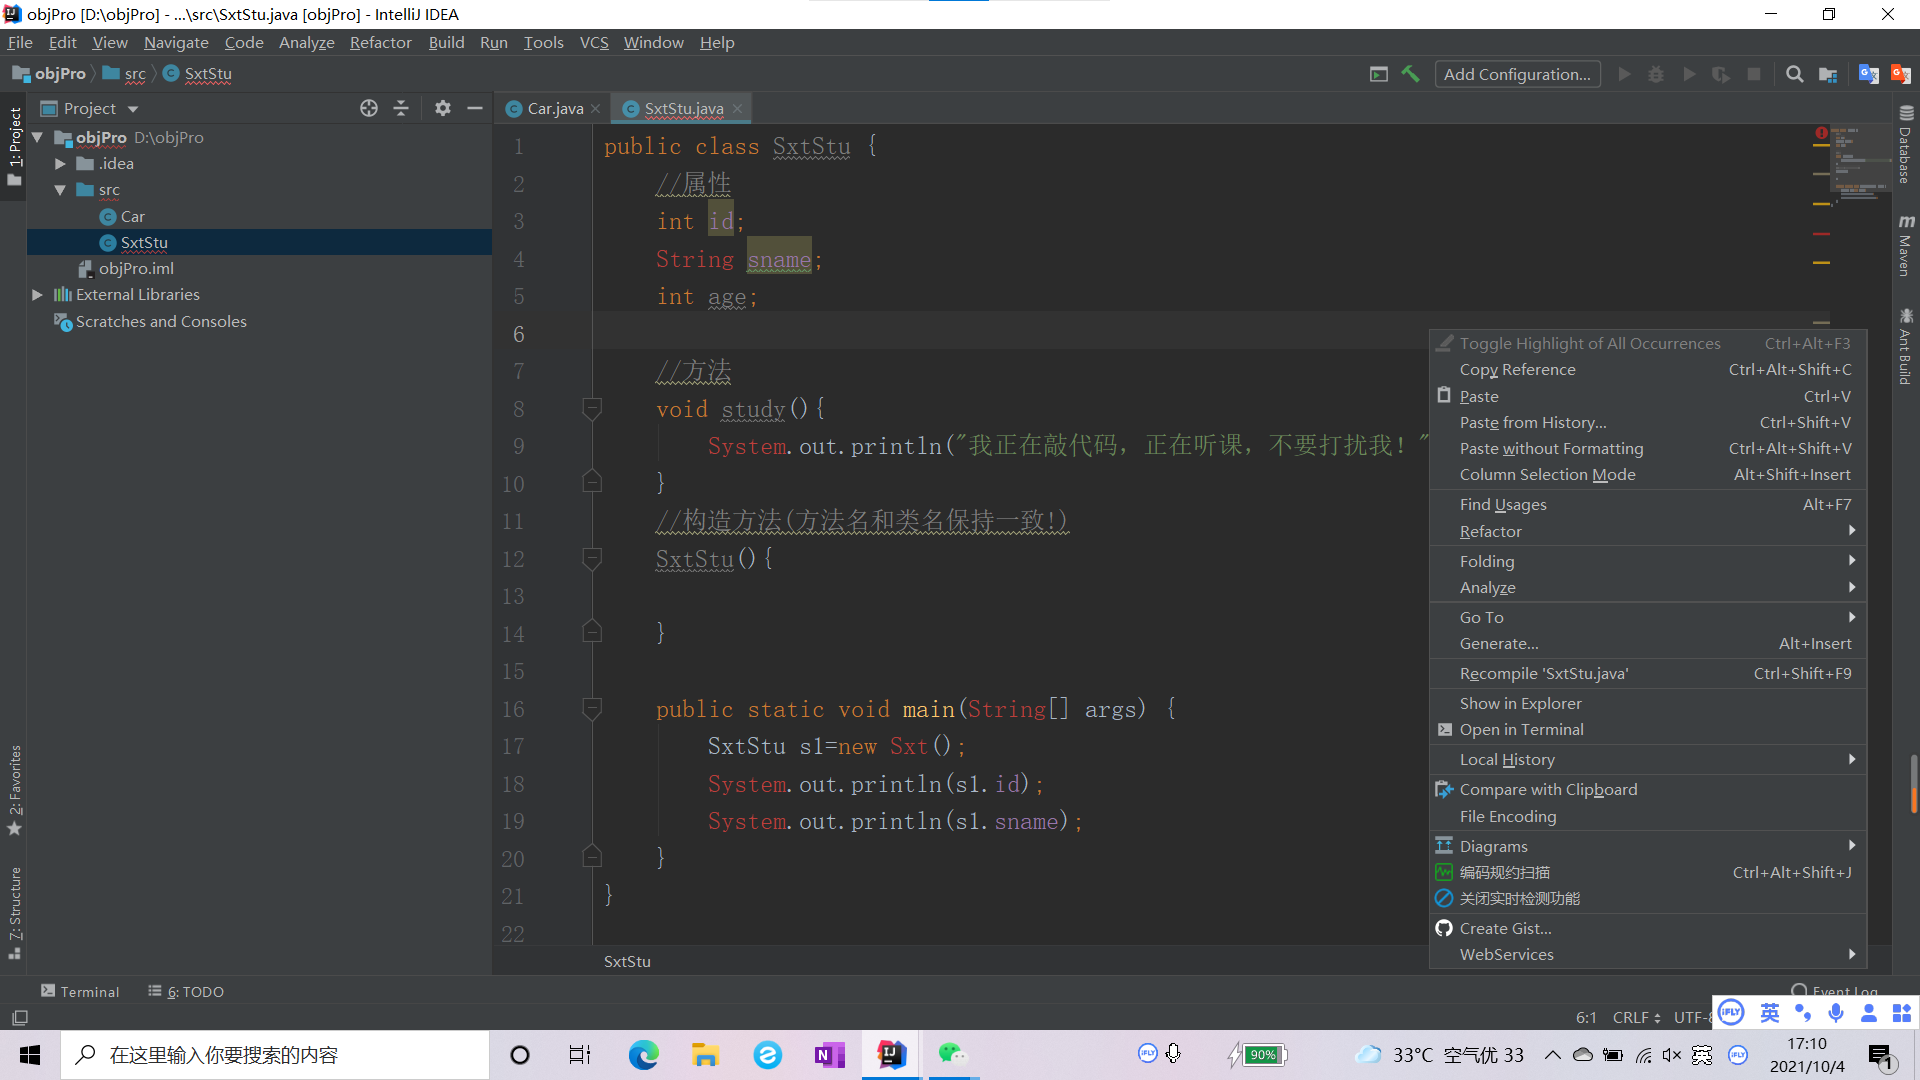The width and height of the screenshot is (1920, 1080).
Task: Click the File Explorer taskbar icon
Action: click(x=705, y=1055)
